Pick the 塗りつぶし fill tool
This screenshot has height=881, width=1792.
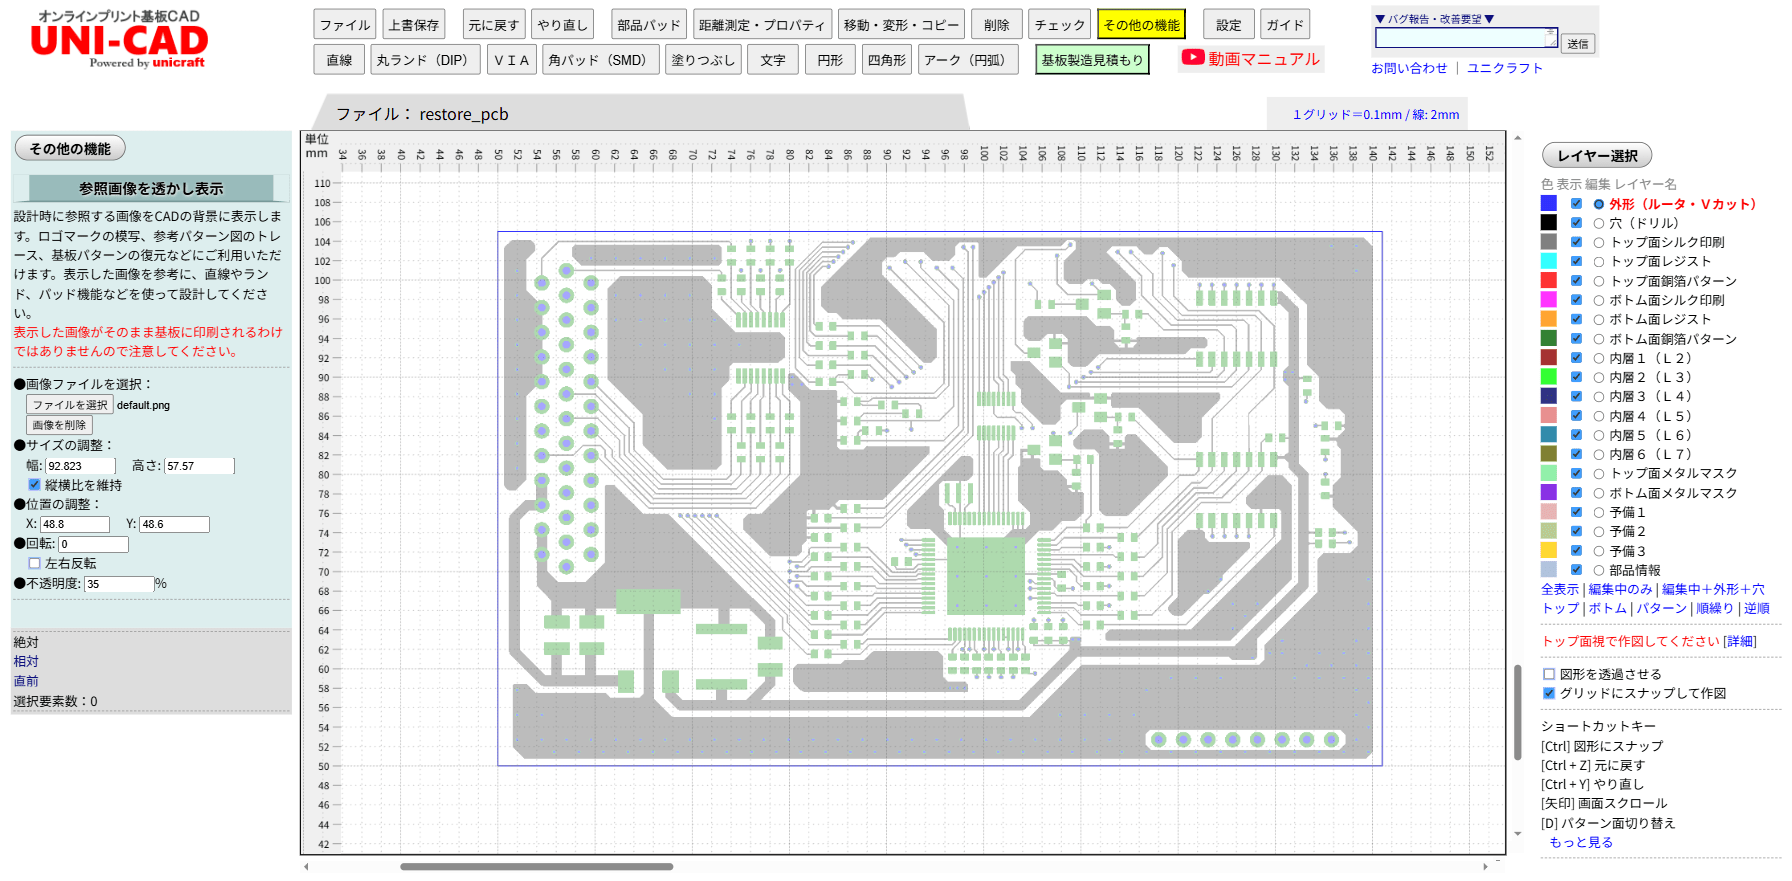(702, 60)
